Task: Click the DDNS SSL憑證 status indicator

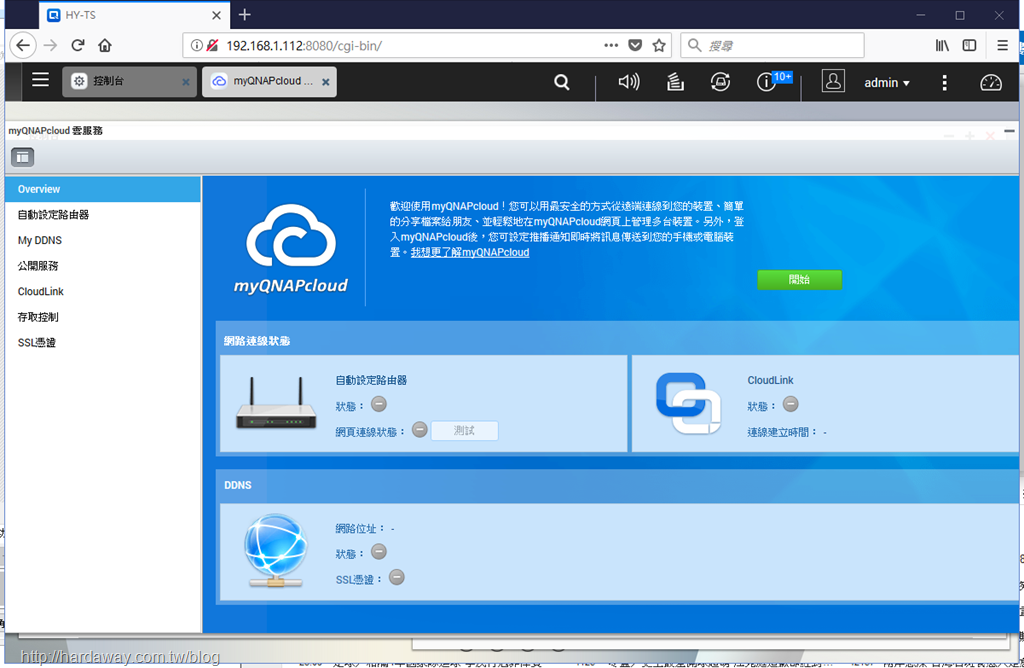Action: [x=396, y=578]
